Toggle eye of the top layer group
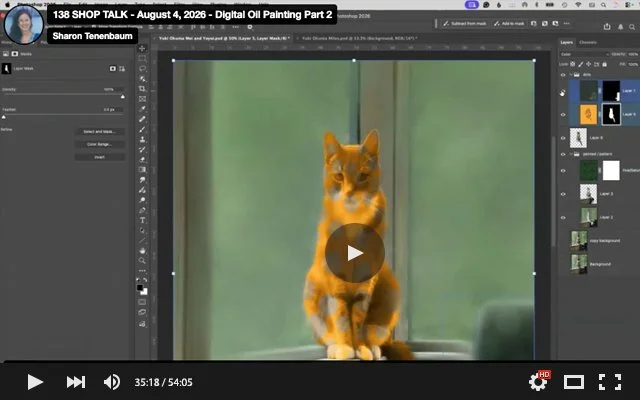This screenshot has width=640, height=400. 563,75
